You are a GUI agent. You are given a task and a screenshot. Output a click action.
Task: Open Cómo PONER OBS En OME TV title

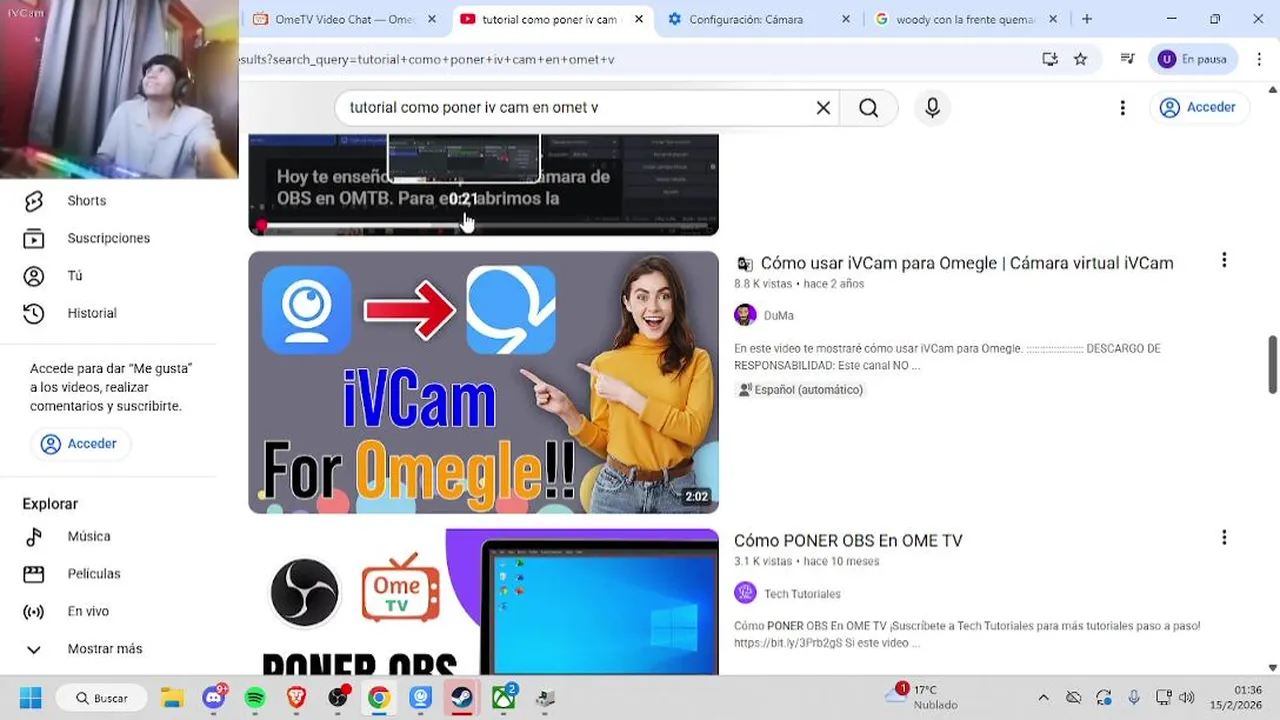click(x=848, y=540)
